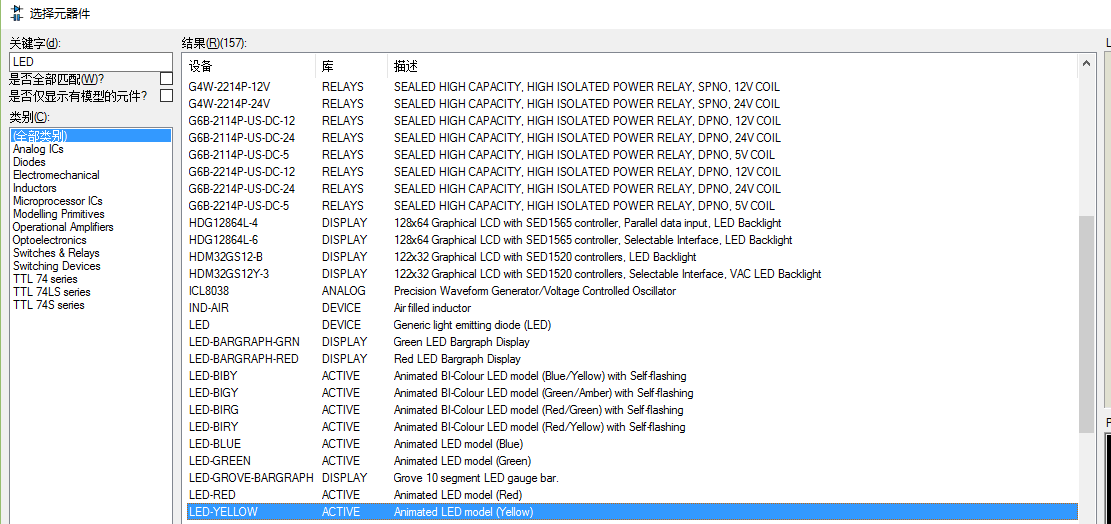The height and width of the screenshot is (524, 1111).
Task: Select the Switching Devices category
Action: pos(91,266)
